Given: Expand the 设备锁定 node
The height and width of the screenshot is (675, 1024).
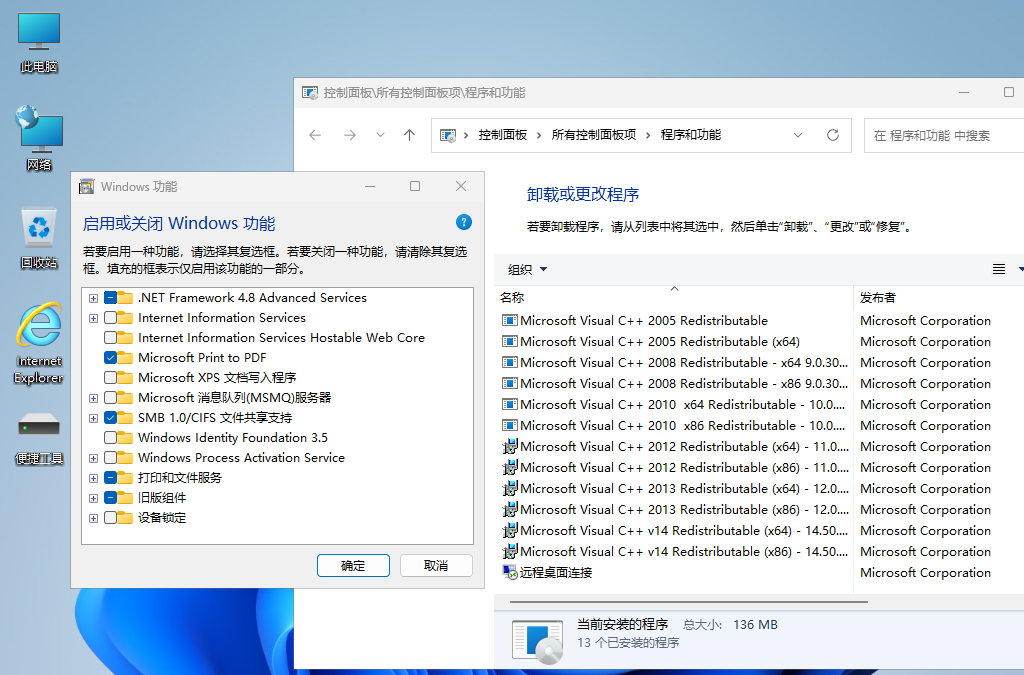Looking at the screenshot, I should pyautogui.click(x=93, y=518).
